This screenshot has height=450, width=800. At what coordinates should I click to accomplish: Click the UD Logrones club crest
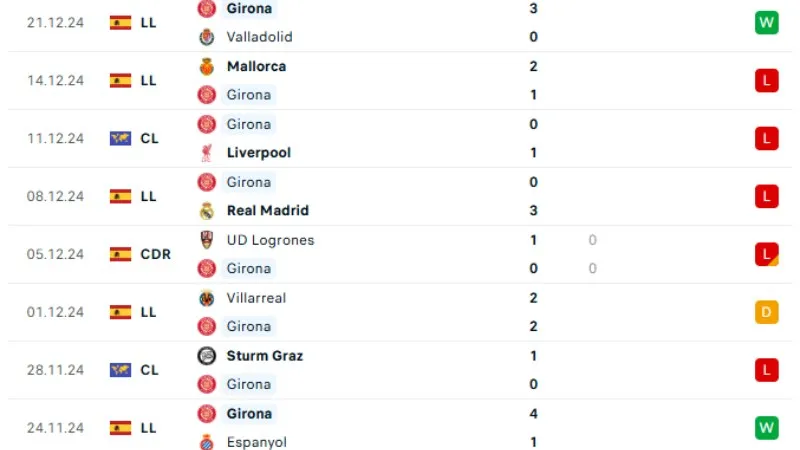point(207,240)
